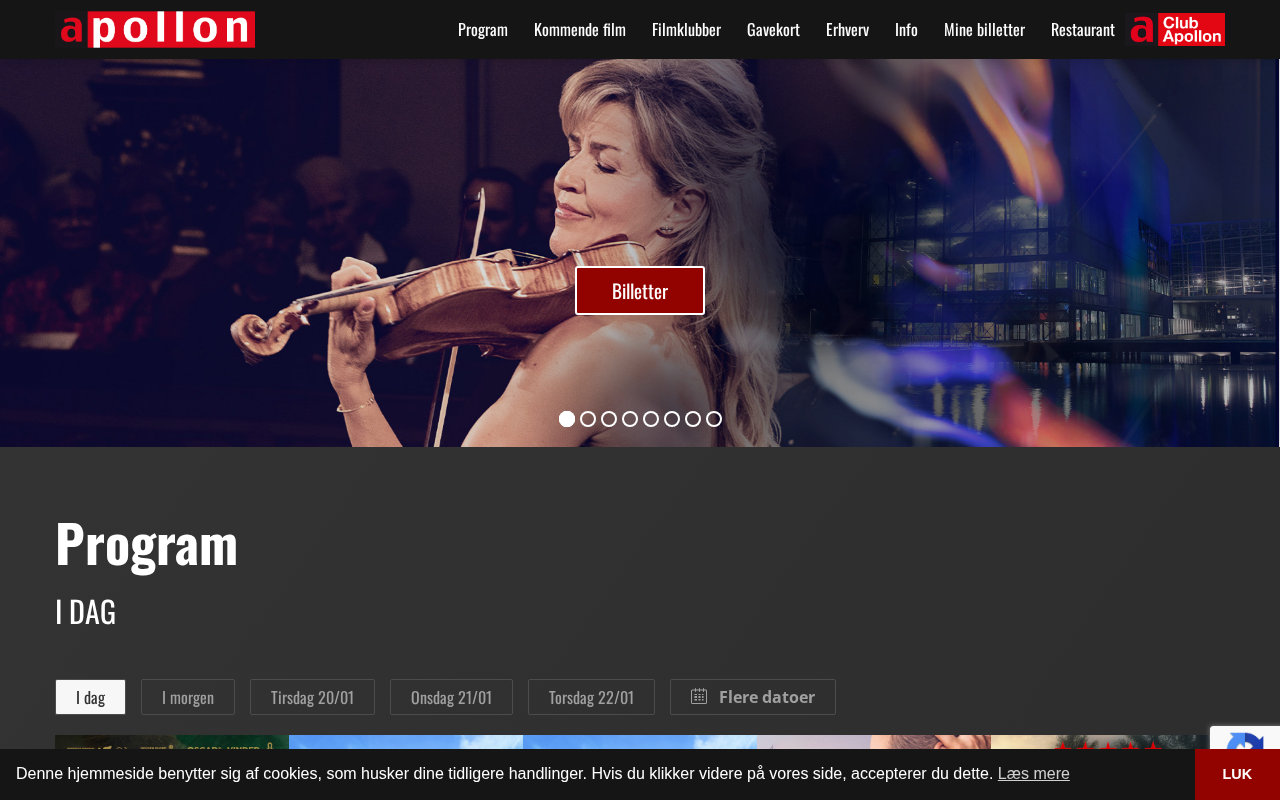Show the third carousel slide

click(609, 419)
